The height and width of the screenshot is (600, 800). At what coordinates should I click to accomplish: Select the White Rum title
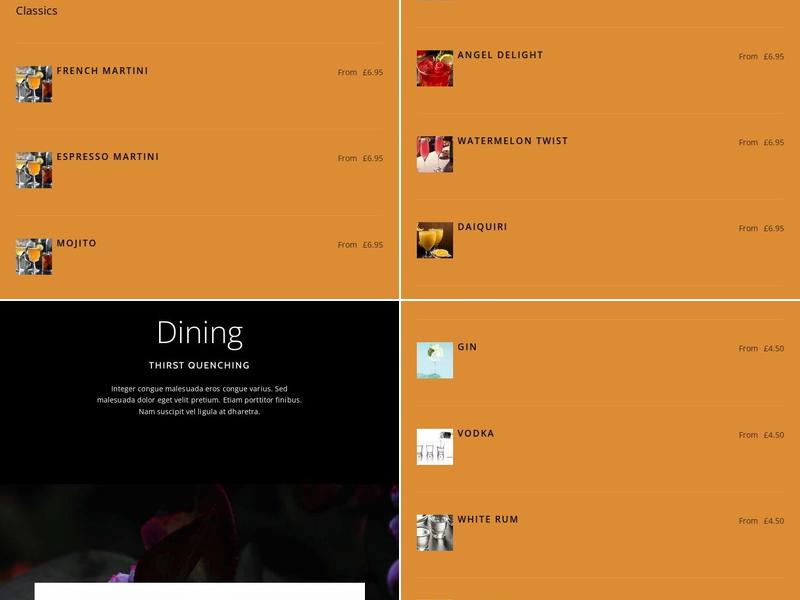[x=488, y=519]
